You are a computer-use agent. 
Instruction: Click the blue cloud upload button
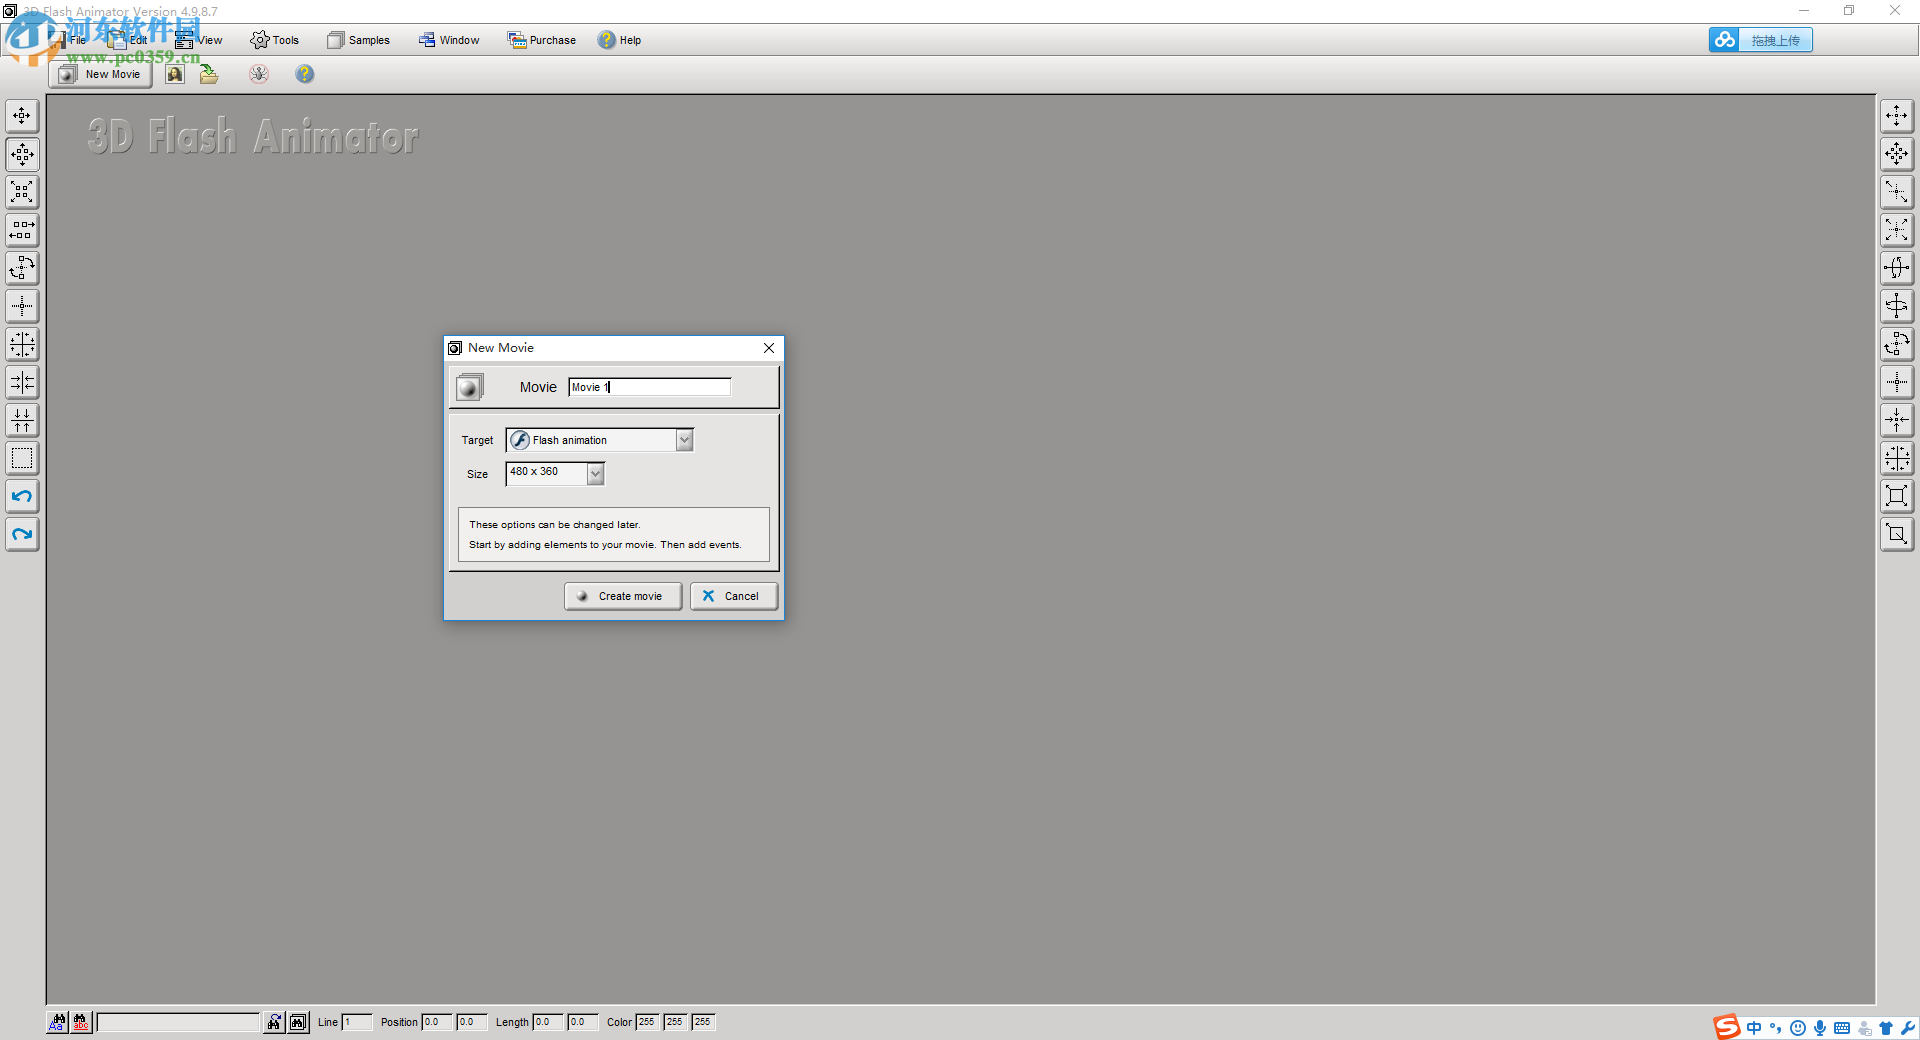tap(1760, 40)
